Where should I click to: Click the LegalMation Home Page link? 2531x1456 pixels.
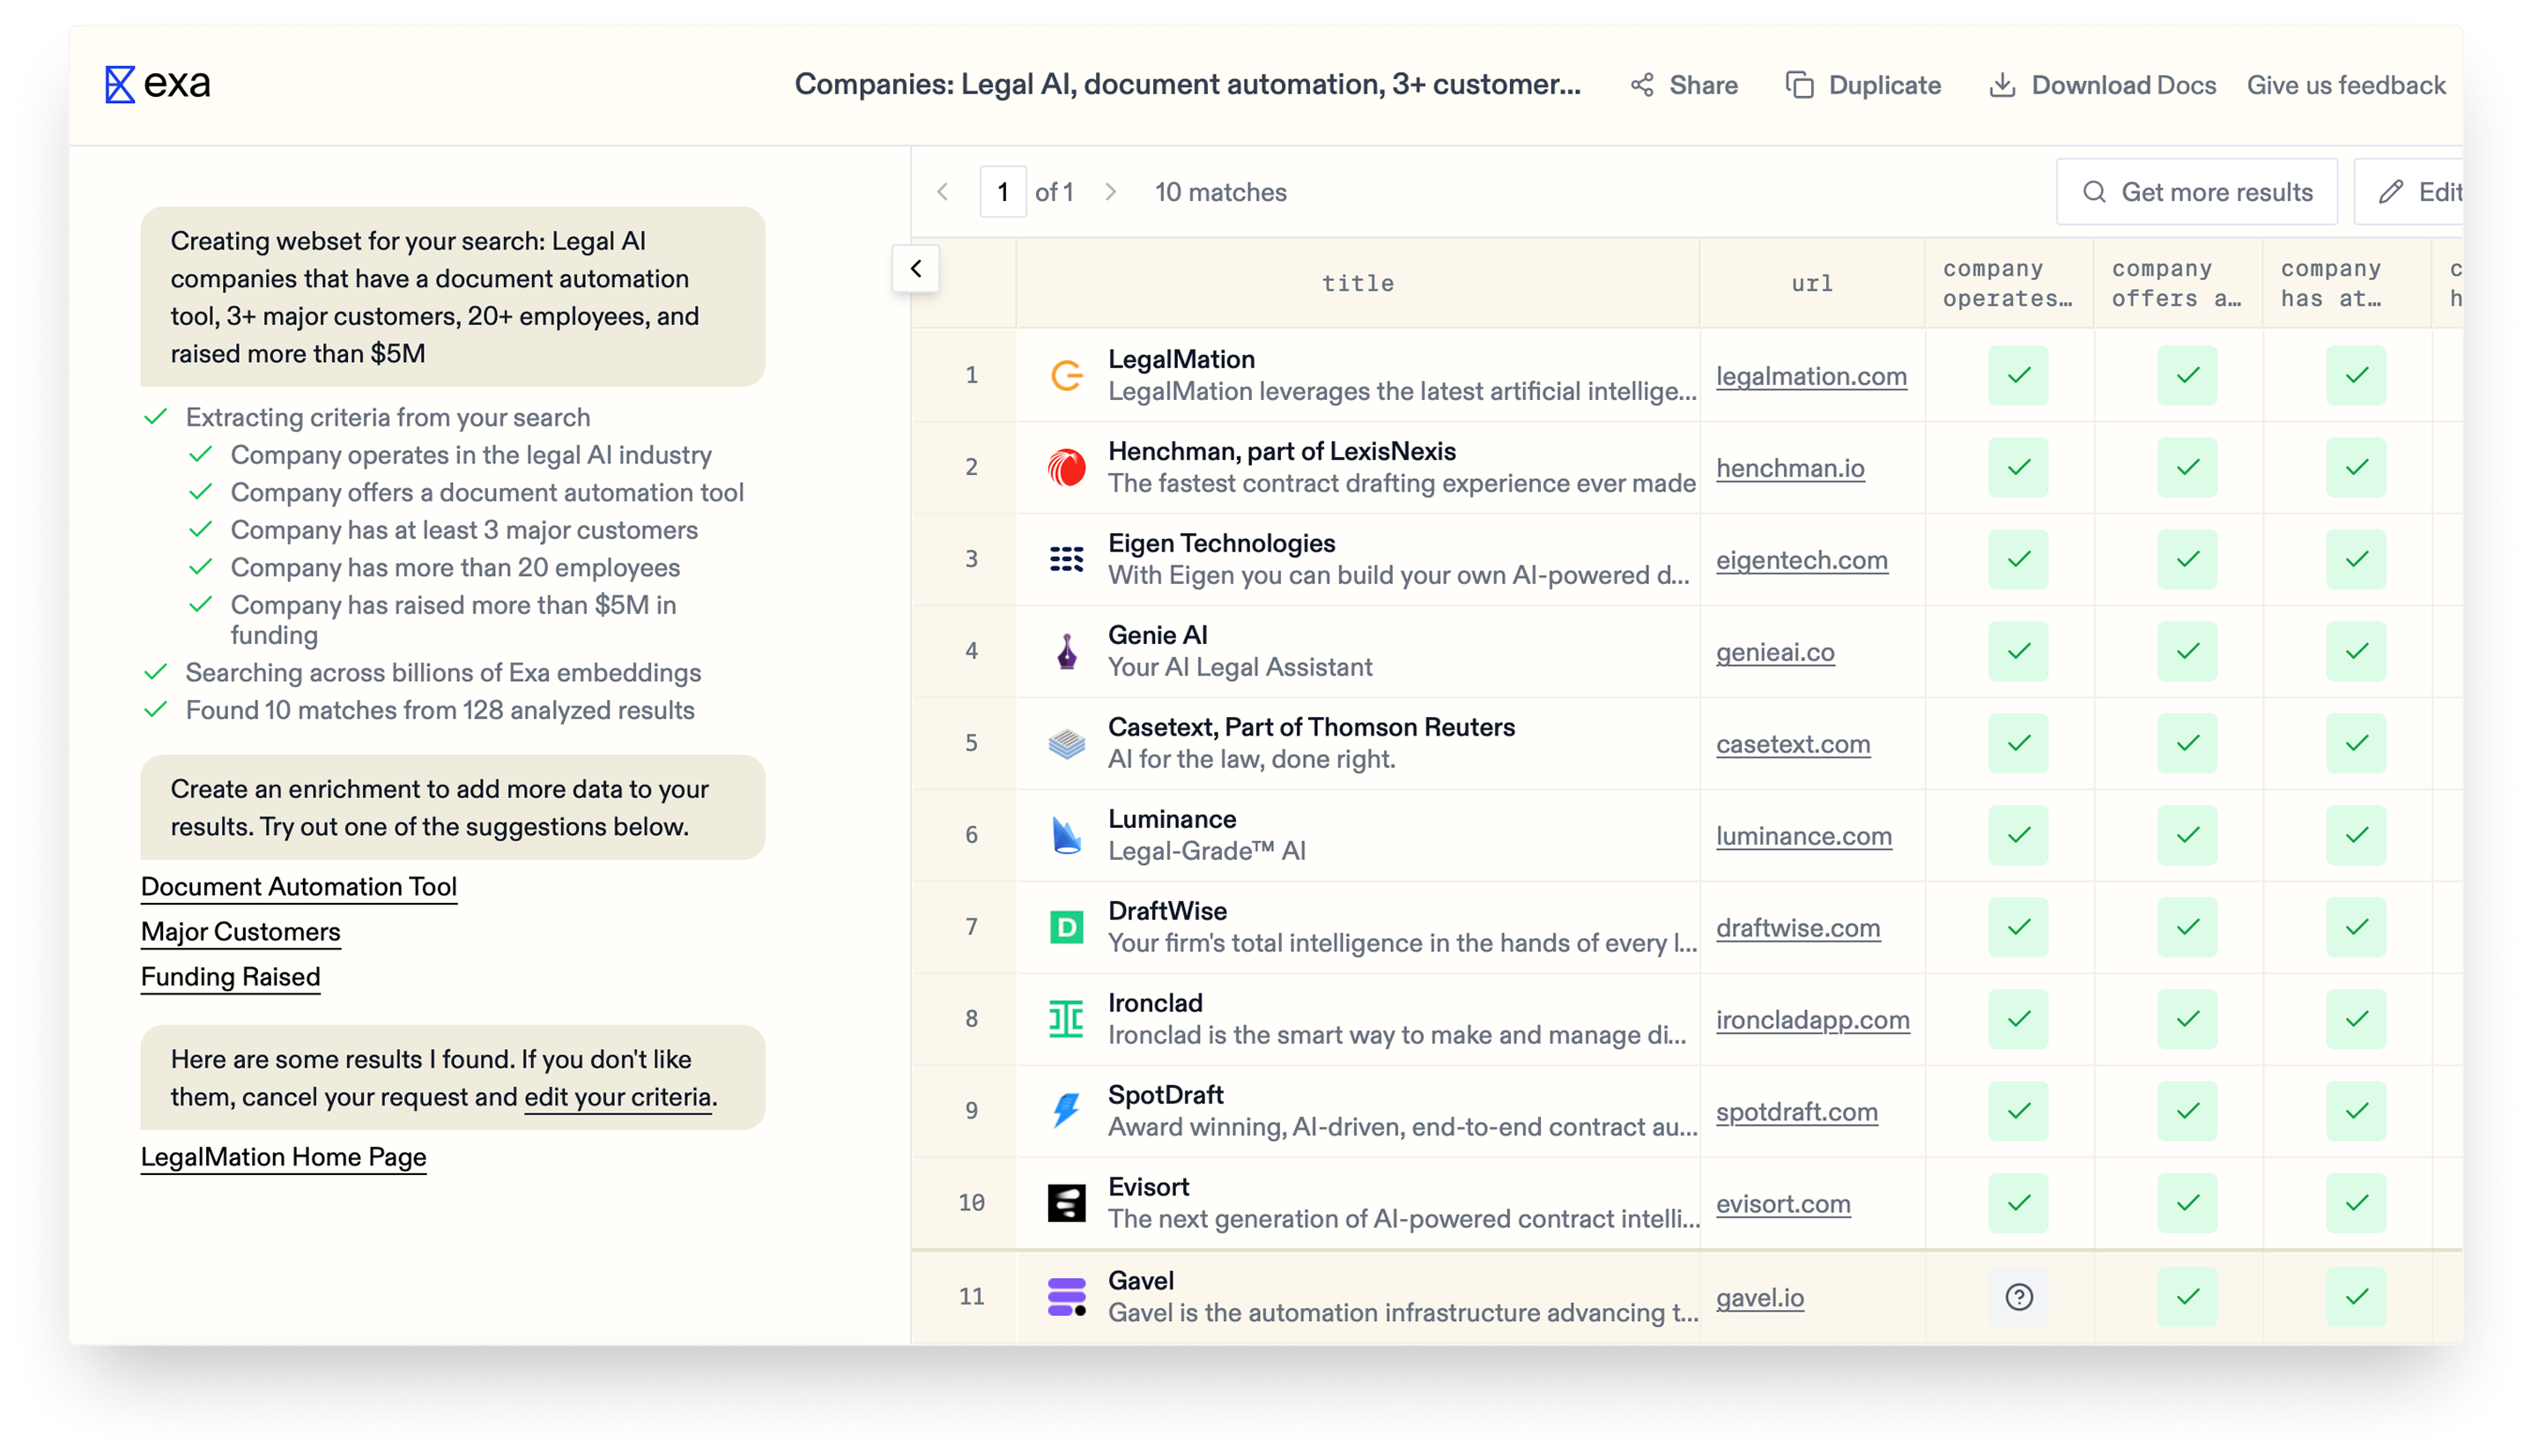(x=284, y=1156)
